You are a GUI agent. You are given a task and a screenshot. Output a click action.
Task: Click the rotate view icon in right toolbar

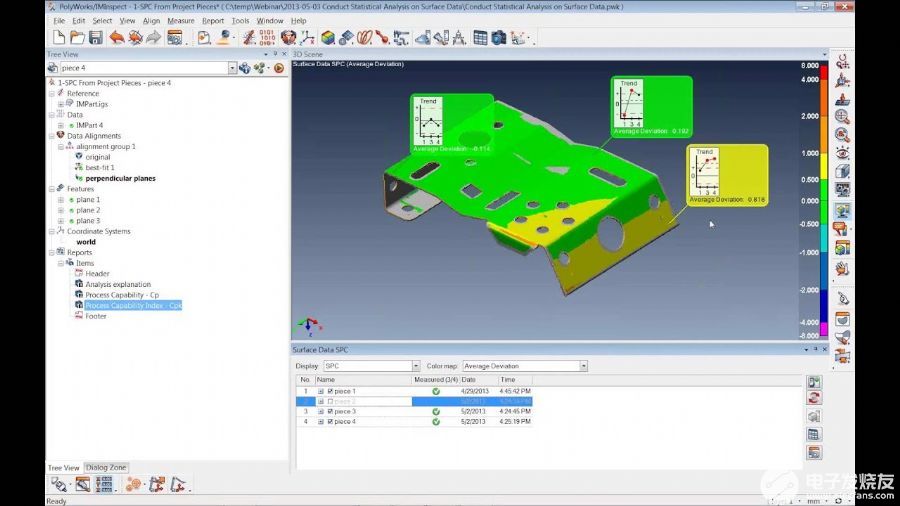coord(843,61)
